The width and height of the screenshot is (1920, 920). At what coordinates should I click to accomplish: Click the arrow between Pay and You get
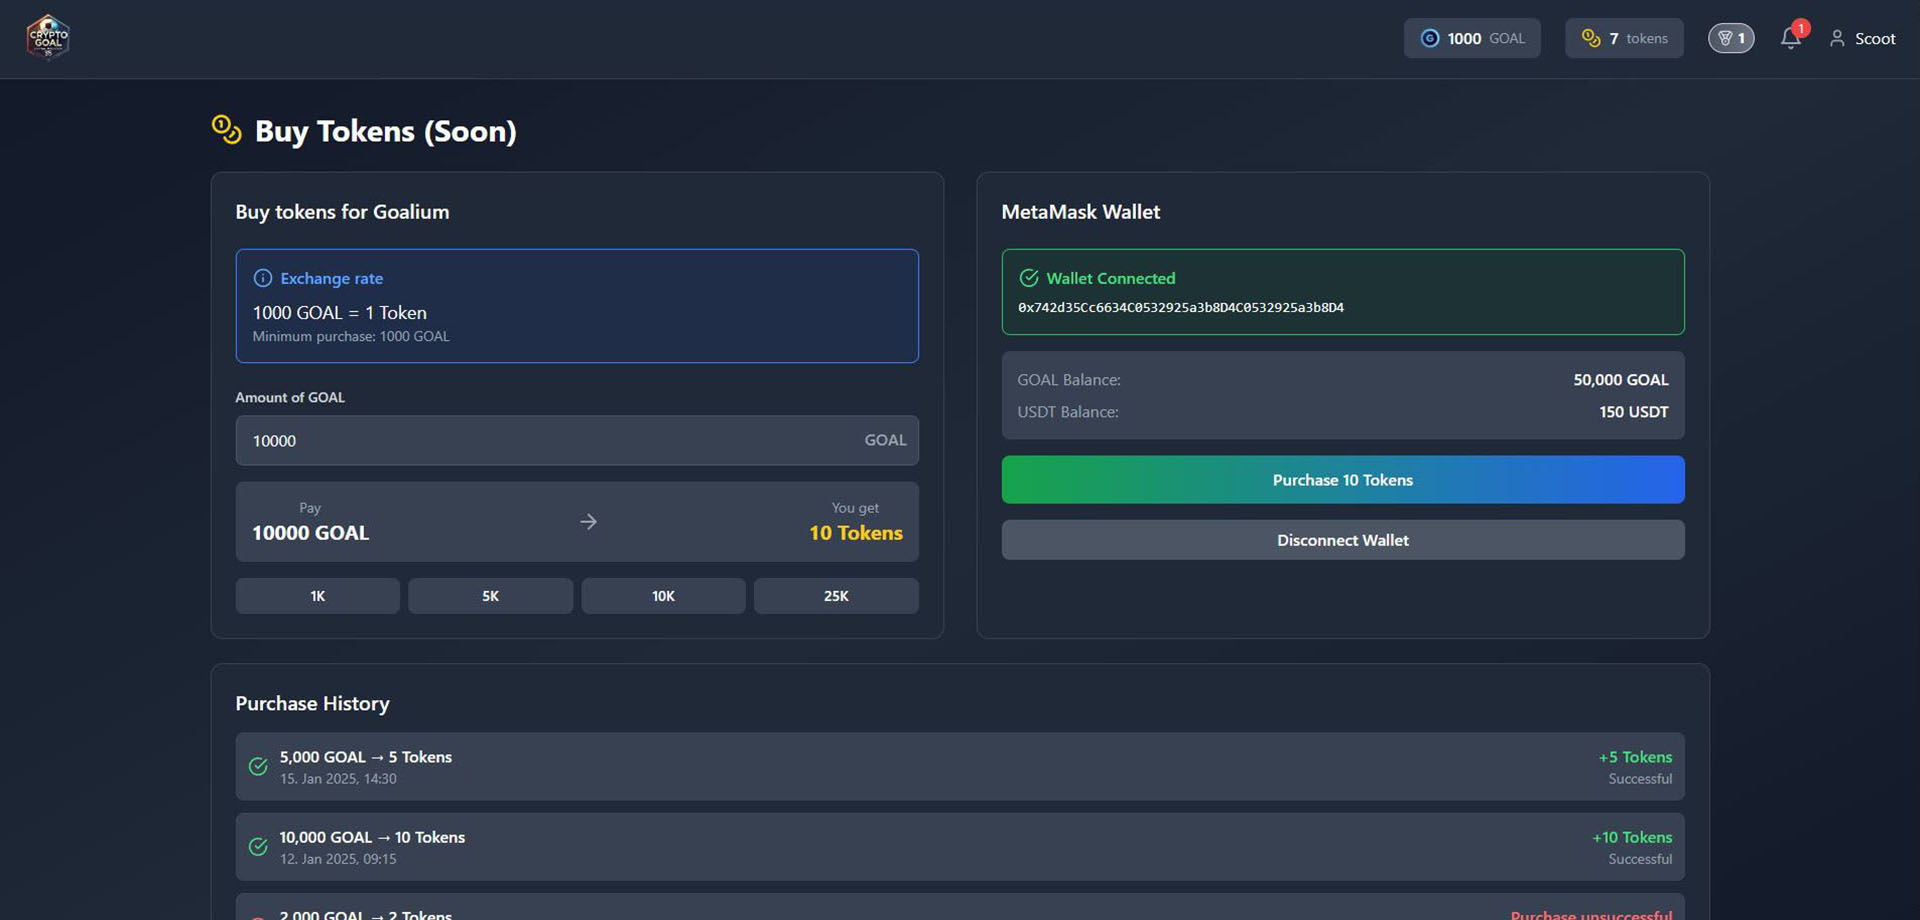click(588, 521)
